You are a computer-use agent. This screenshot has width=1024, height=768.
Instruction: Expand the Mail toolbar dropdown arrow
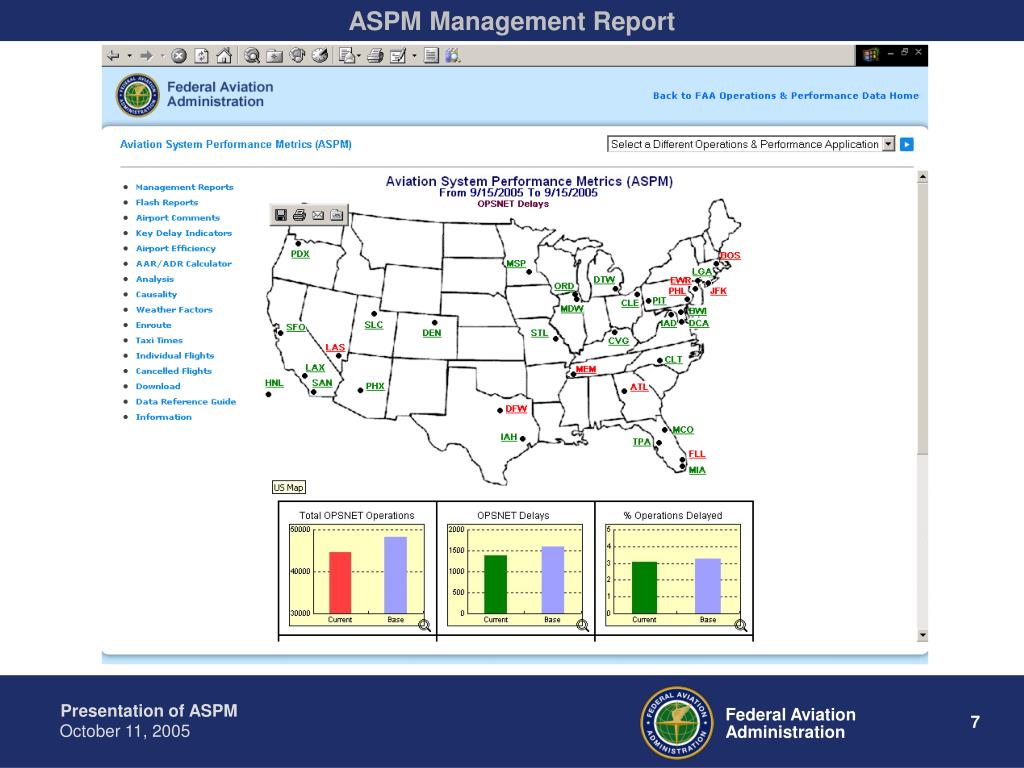coord(359,56)
